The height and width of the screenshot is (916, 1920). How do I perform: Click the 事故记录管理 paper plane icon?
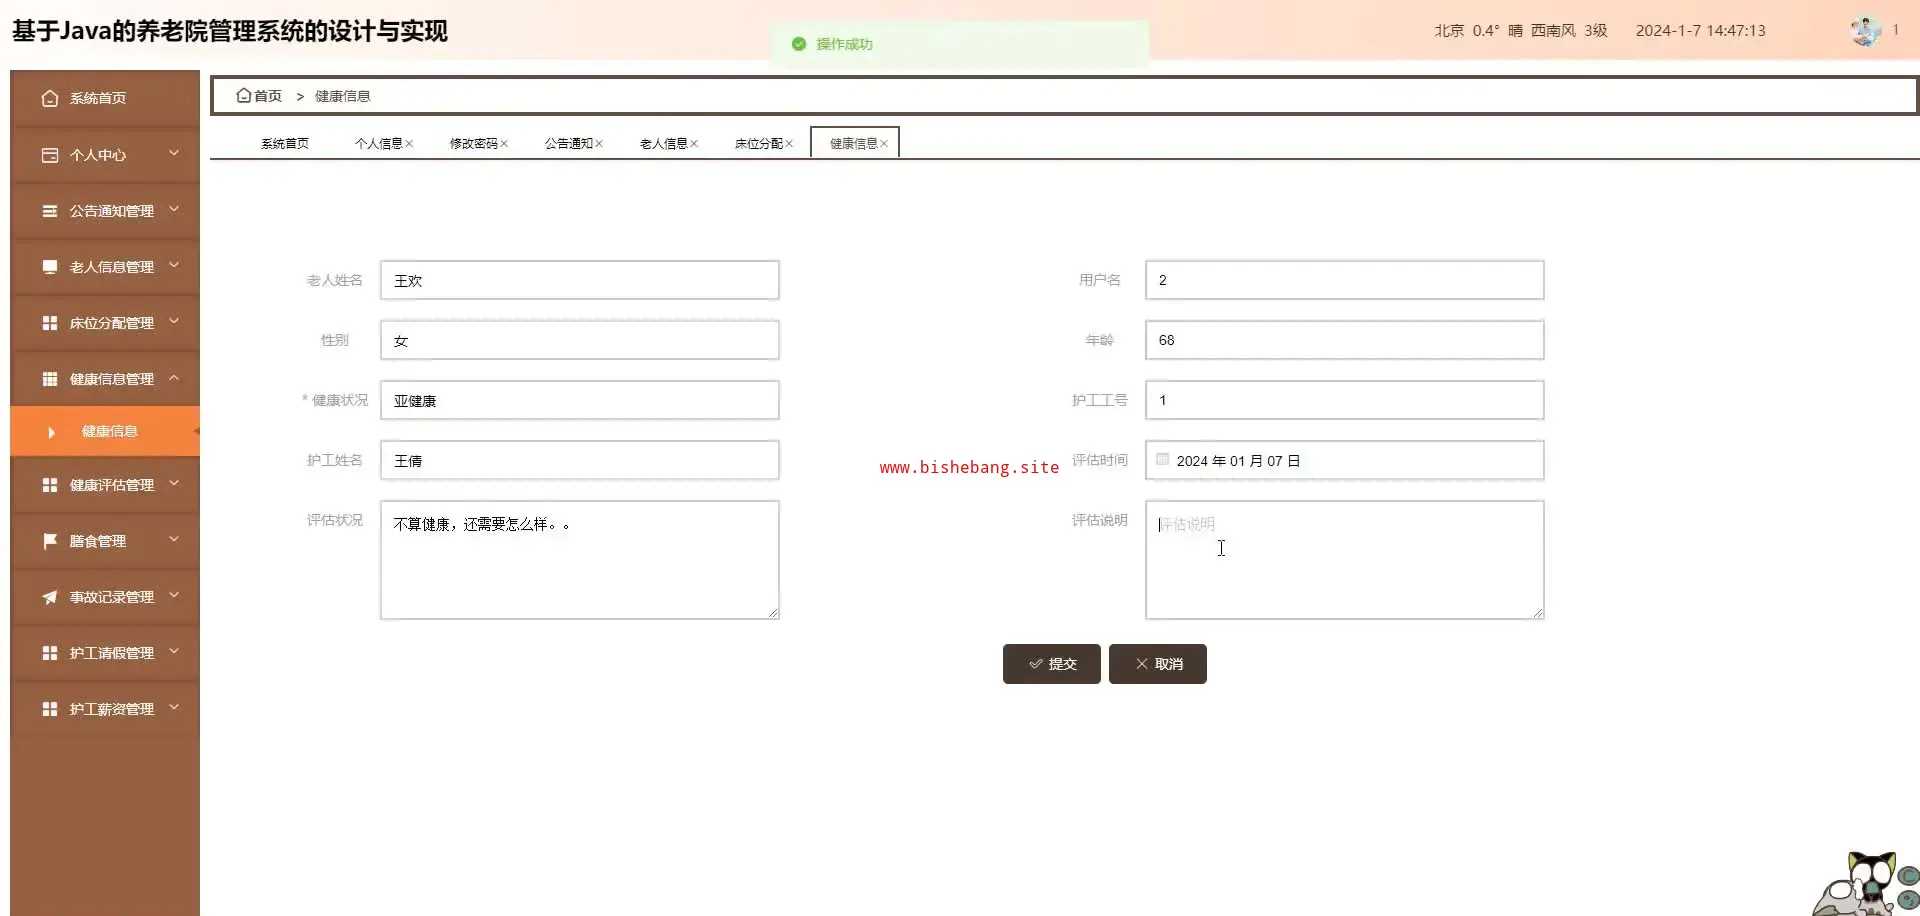(x=50, y=597)
